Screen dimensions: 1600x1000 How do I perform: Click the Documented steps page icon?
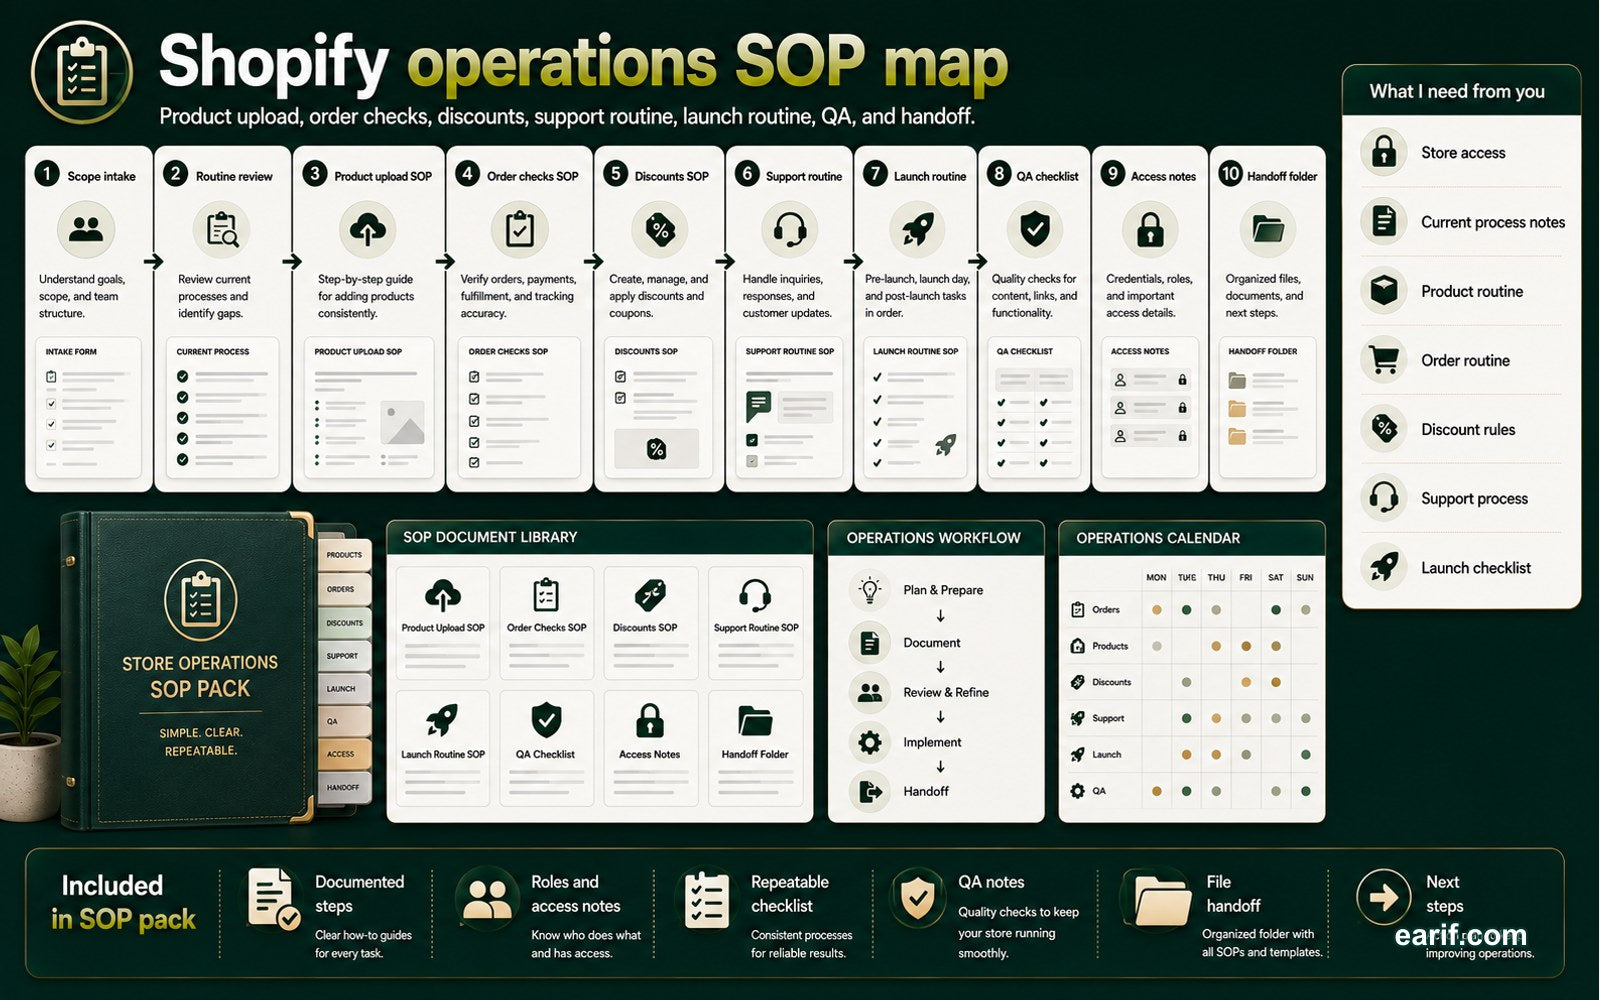273,898
